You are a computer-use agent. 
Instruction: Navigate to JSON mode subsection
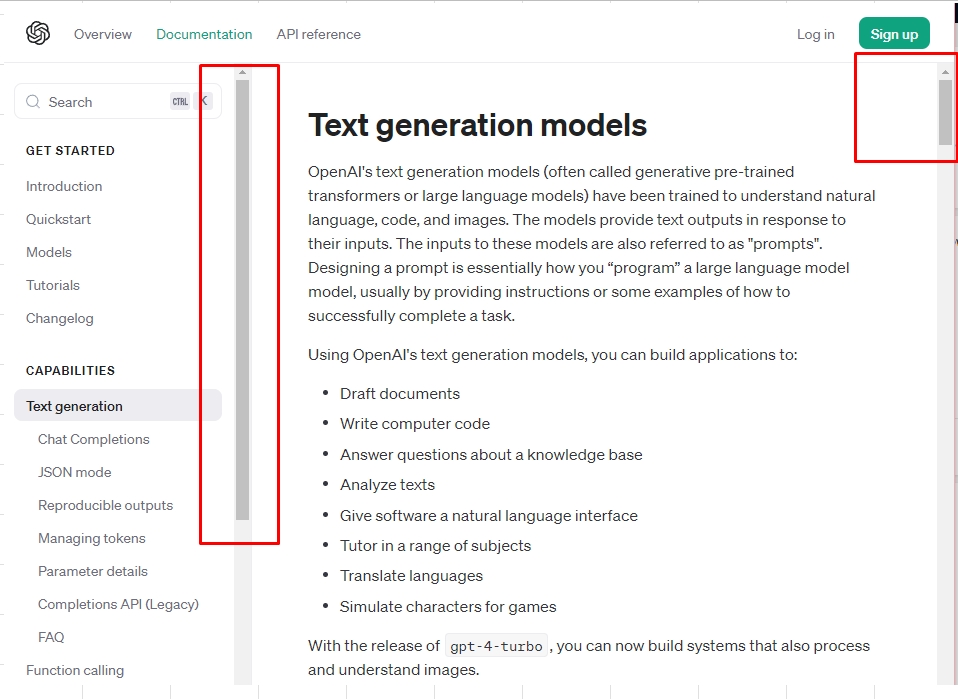(74, 472)
